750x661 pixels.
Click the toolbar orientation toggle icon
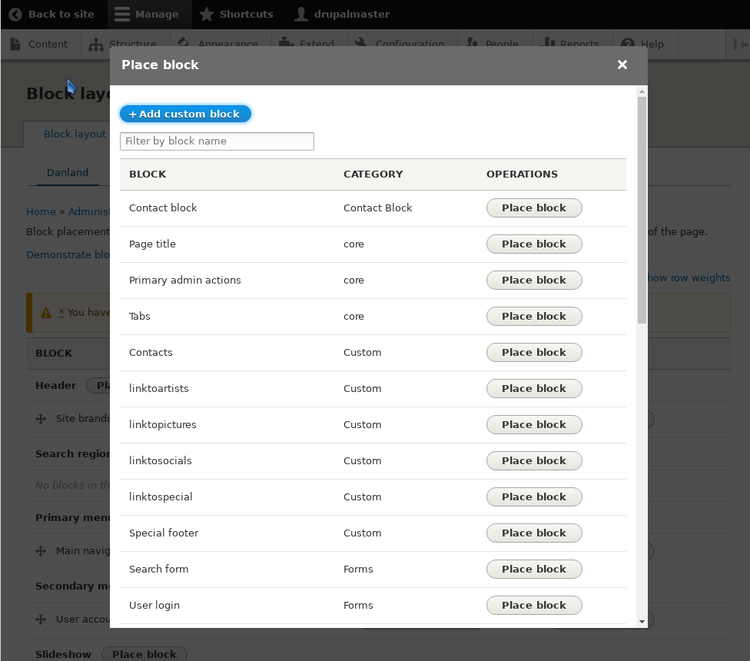tap(740, 44)
